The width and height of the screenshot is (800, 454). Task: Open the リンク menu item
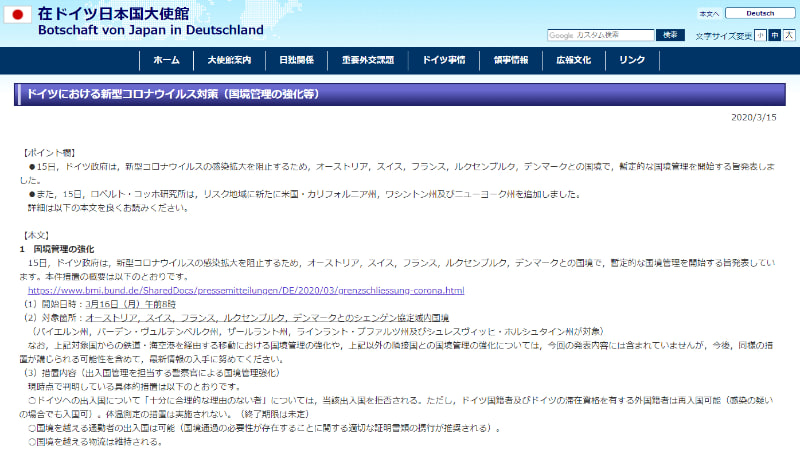coord(632,60)
